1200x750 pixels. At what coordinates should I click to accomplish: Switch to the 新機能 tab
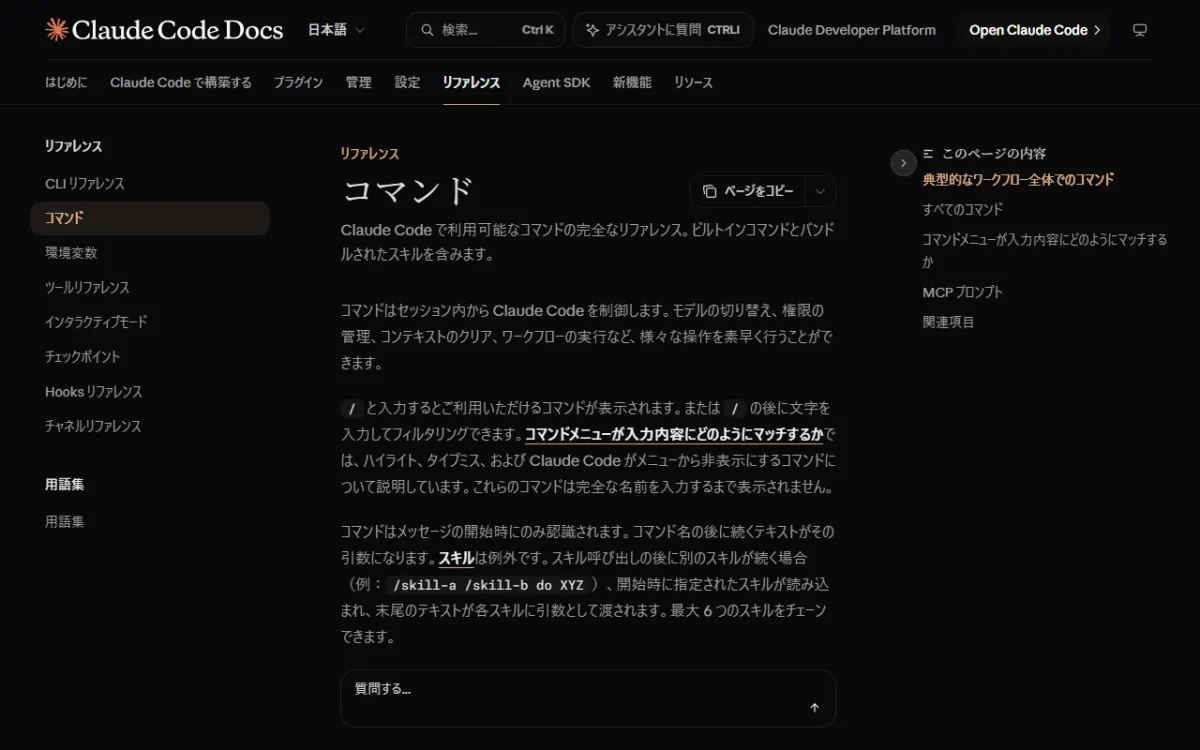point(632,82)
